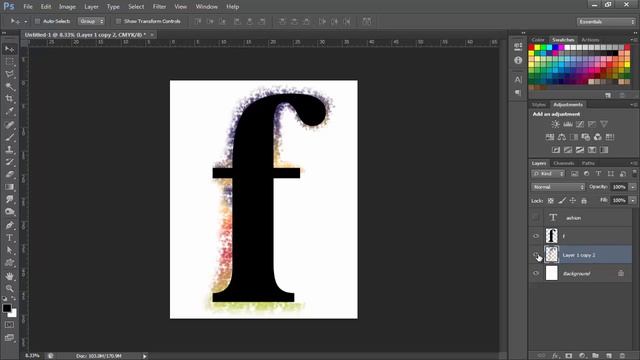
Task: Select the Brush tool
Action: [9, 137]
